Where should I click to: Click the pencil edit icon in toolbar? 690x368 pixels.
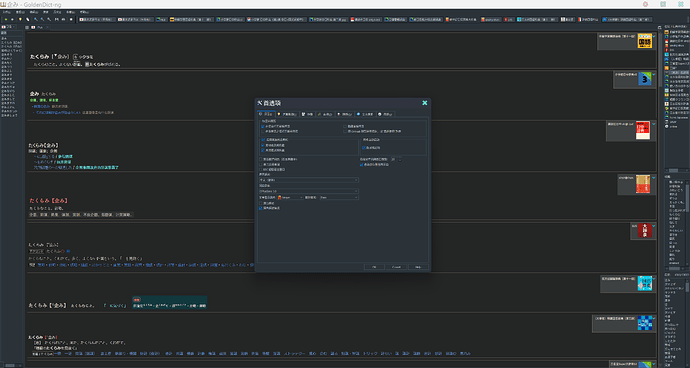(27, 19)
